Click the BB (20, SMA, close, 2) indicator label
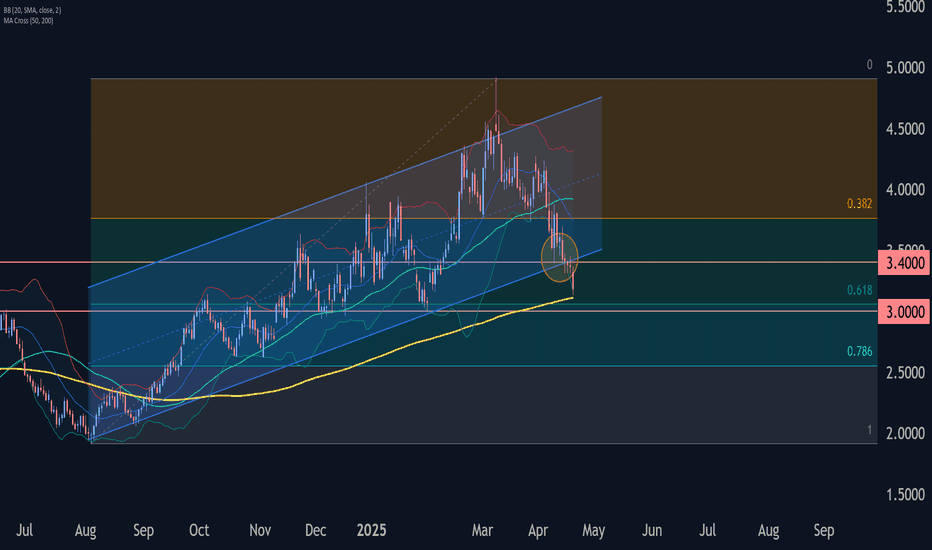The height and width of the screenshot is (550, 932). coord(32,11)
